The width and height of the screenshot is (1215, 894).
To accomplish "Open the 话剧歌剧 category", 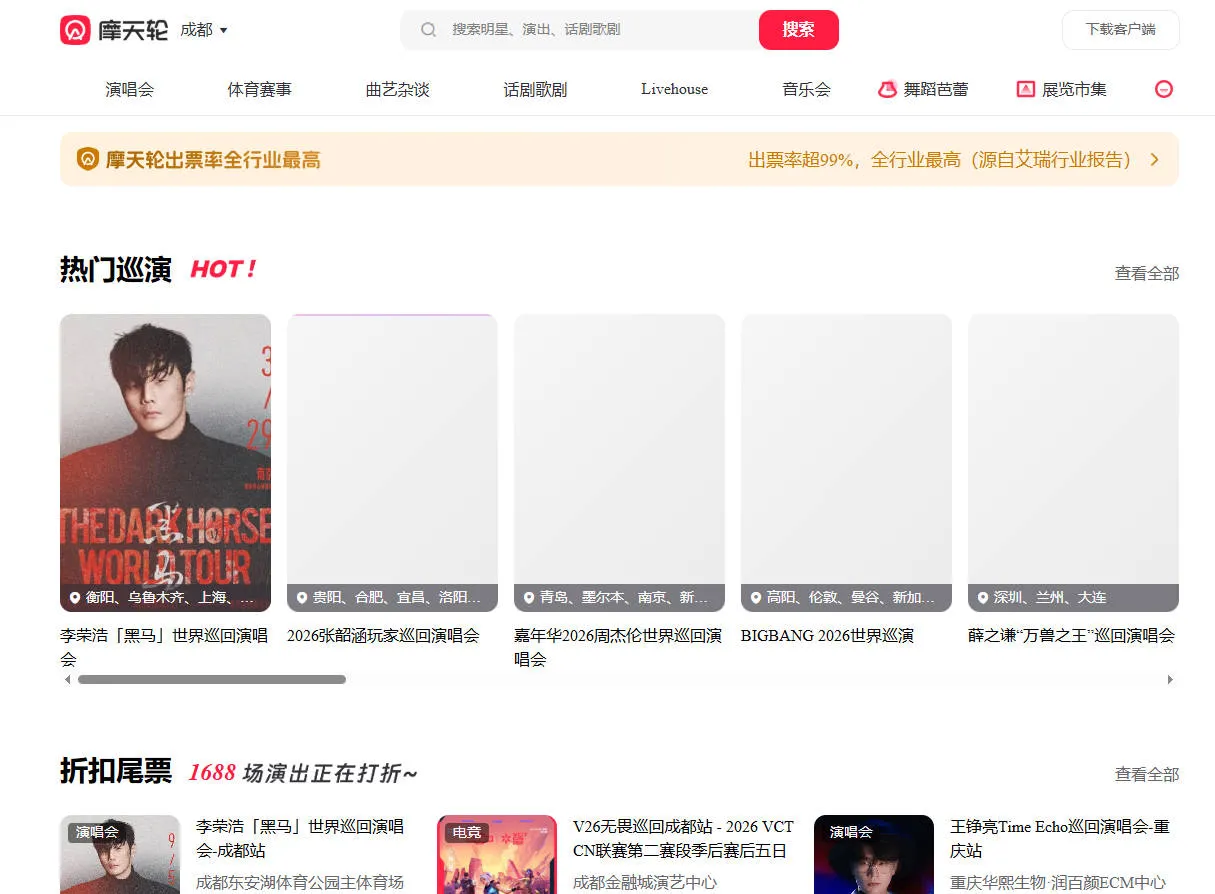I will click(x=535, y=89).
